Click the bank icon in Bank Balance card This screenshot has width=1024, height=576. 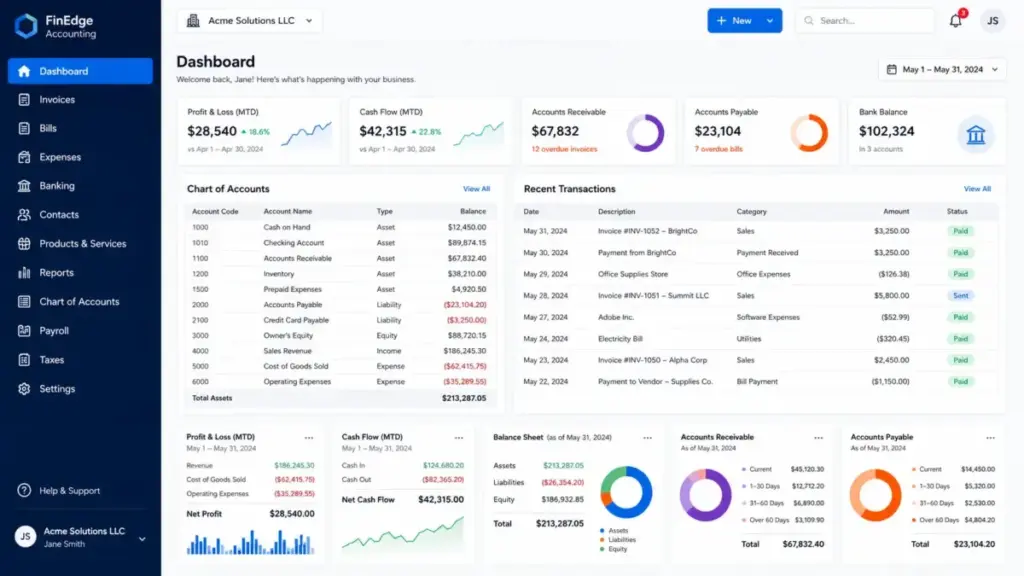click(x=976, y=135)
